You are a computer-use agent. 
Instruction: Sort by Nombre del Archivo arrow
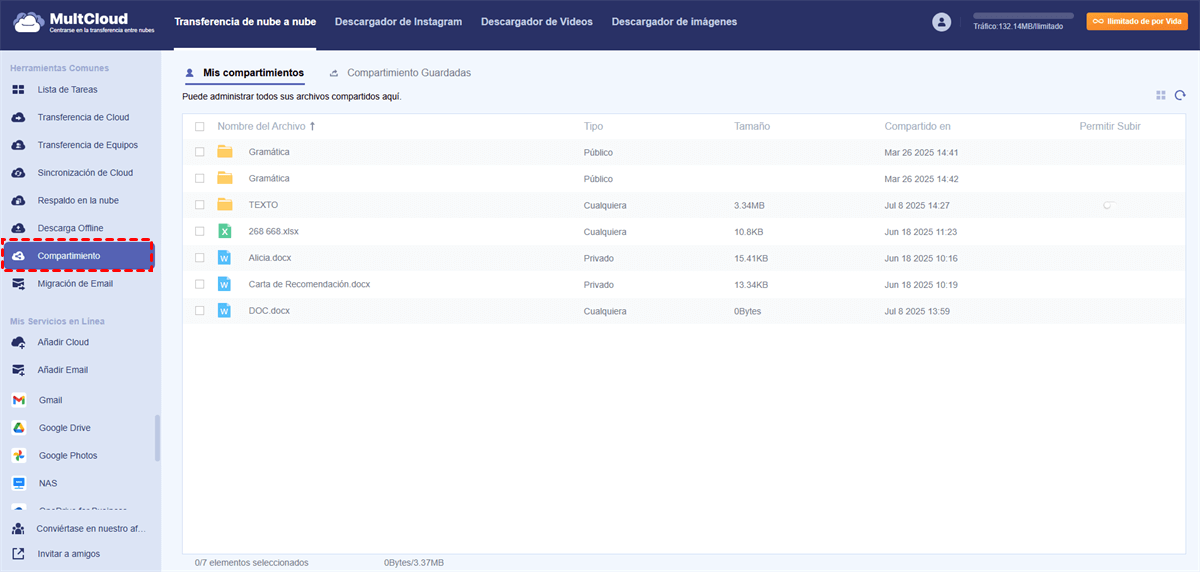pos(312,126)
